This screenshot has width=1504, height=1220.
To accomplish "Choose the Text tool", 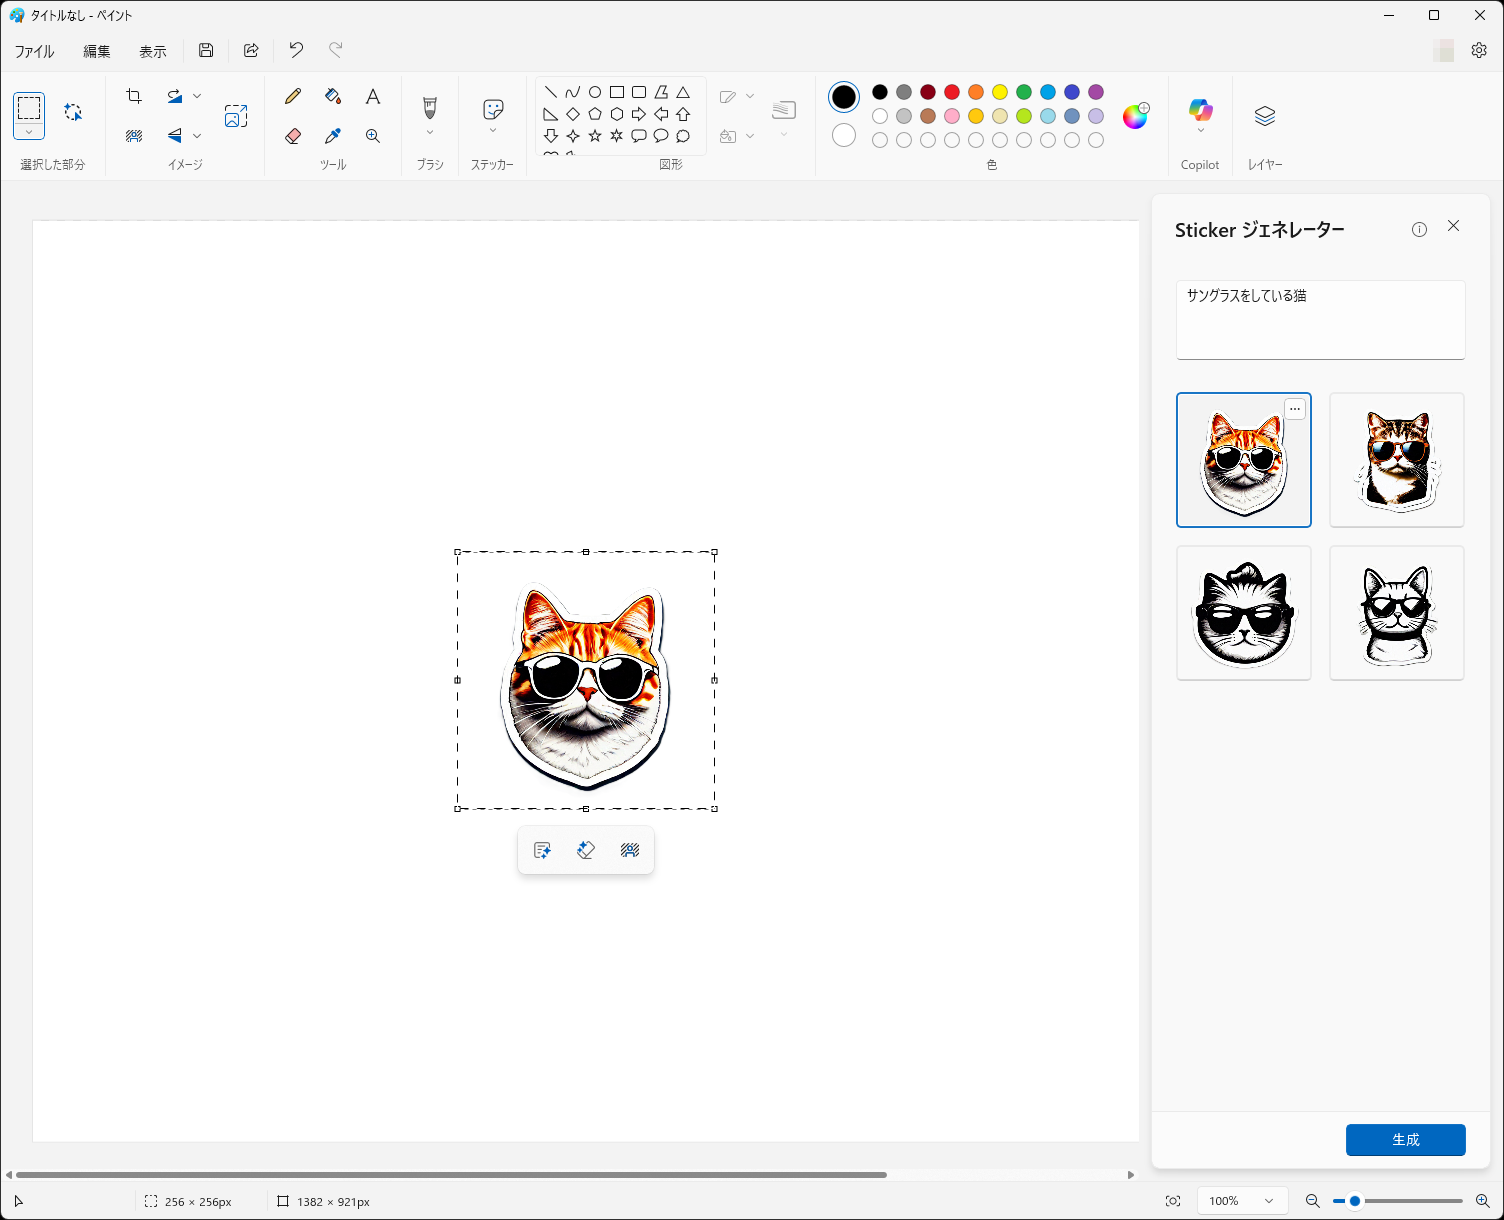I will click(373, 96).
